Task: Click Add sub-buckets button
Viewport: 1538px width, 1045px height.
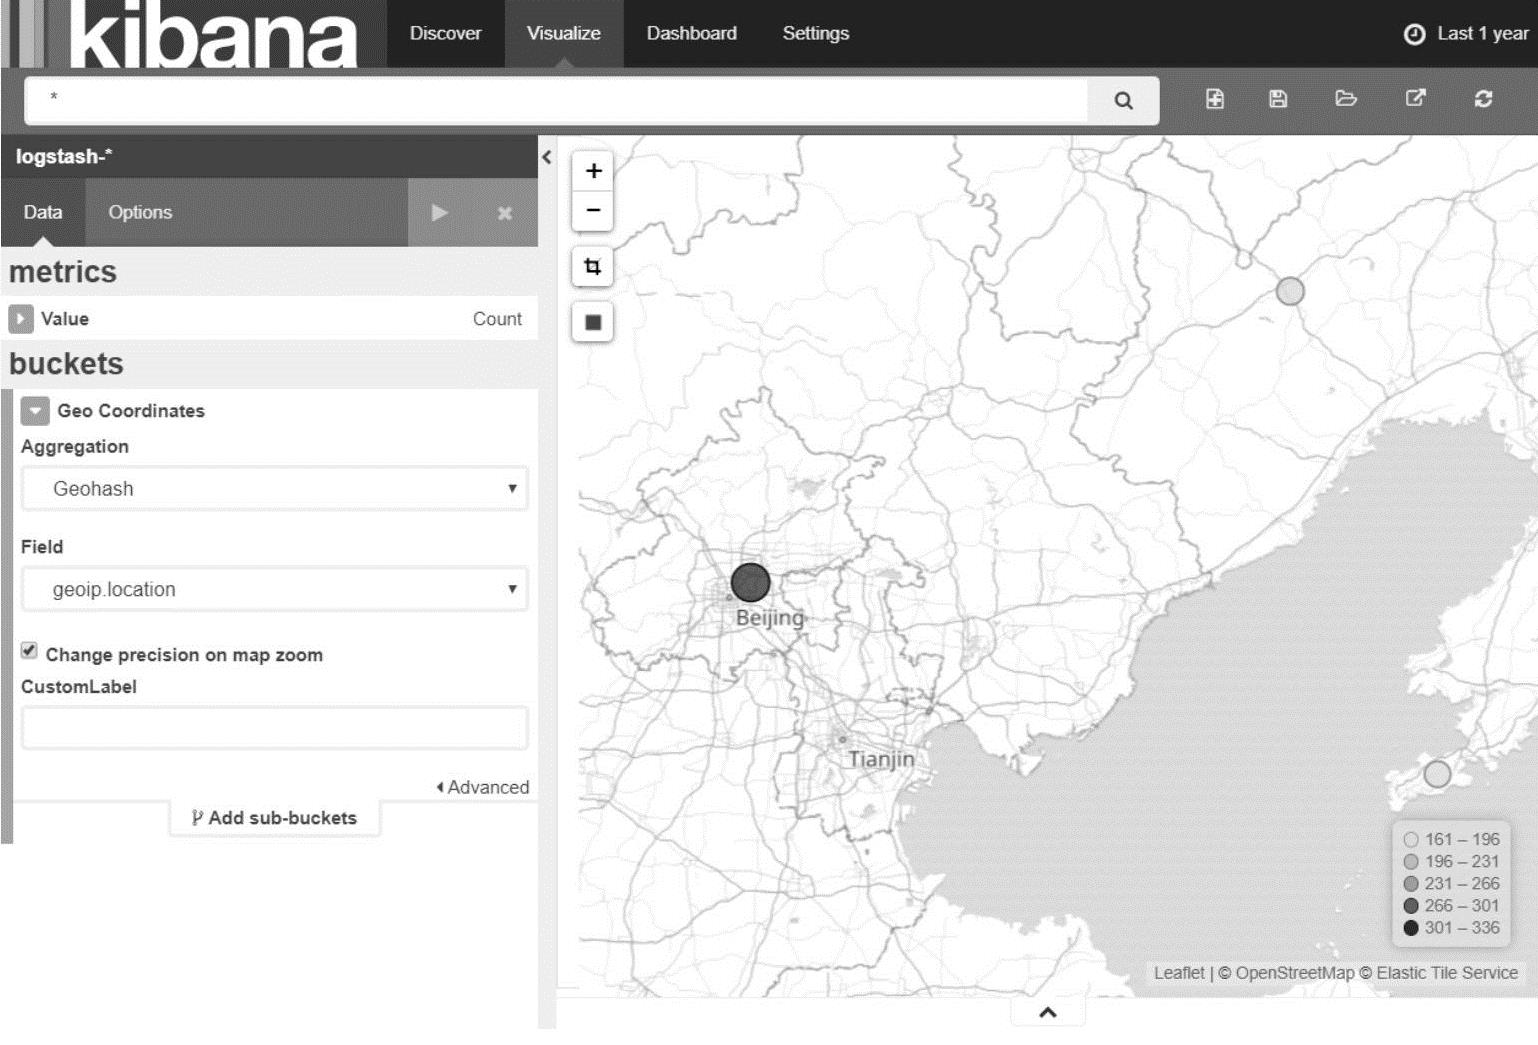Action: click(x=274, y=818)
